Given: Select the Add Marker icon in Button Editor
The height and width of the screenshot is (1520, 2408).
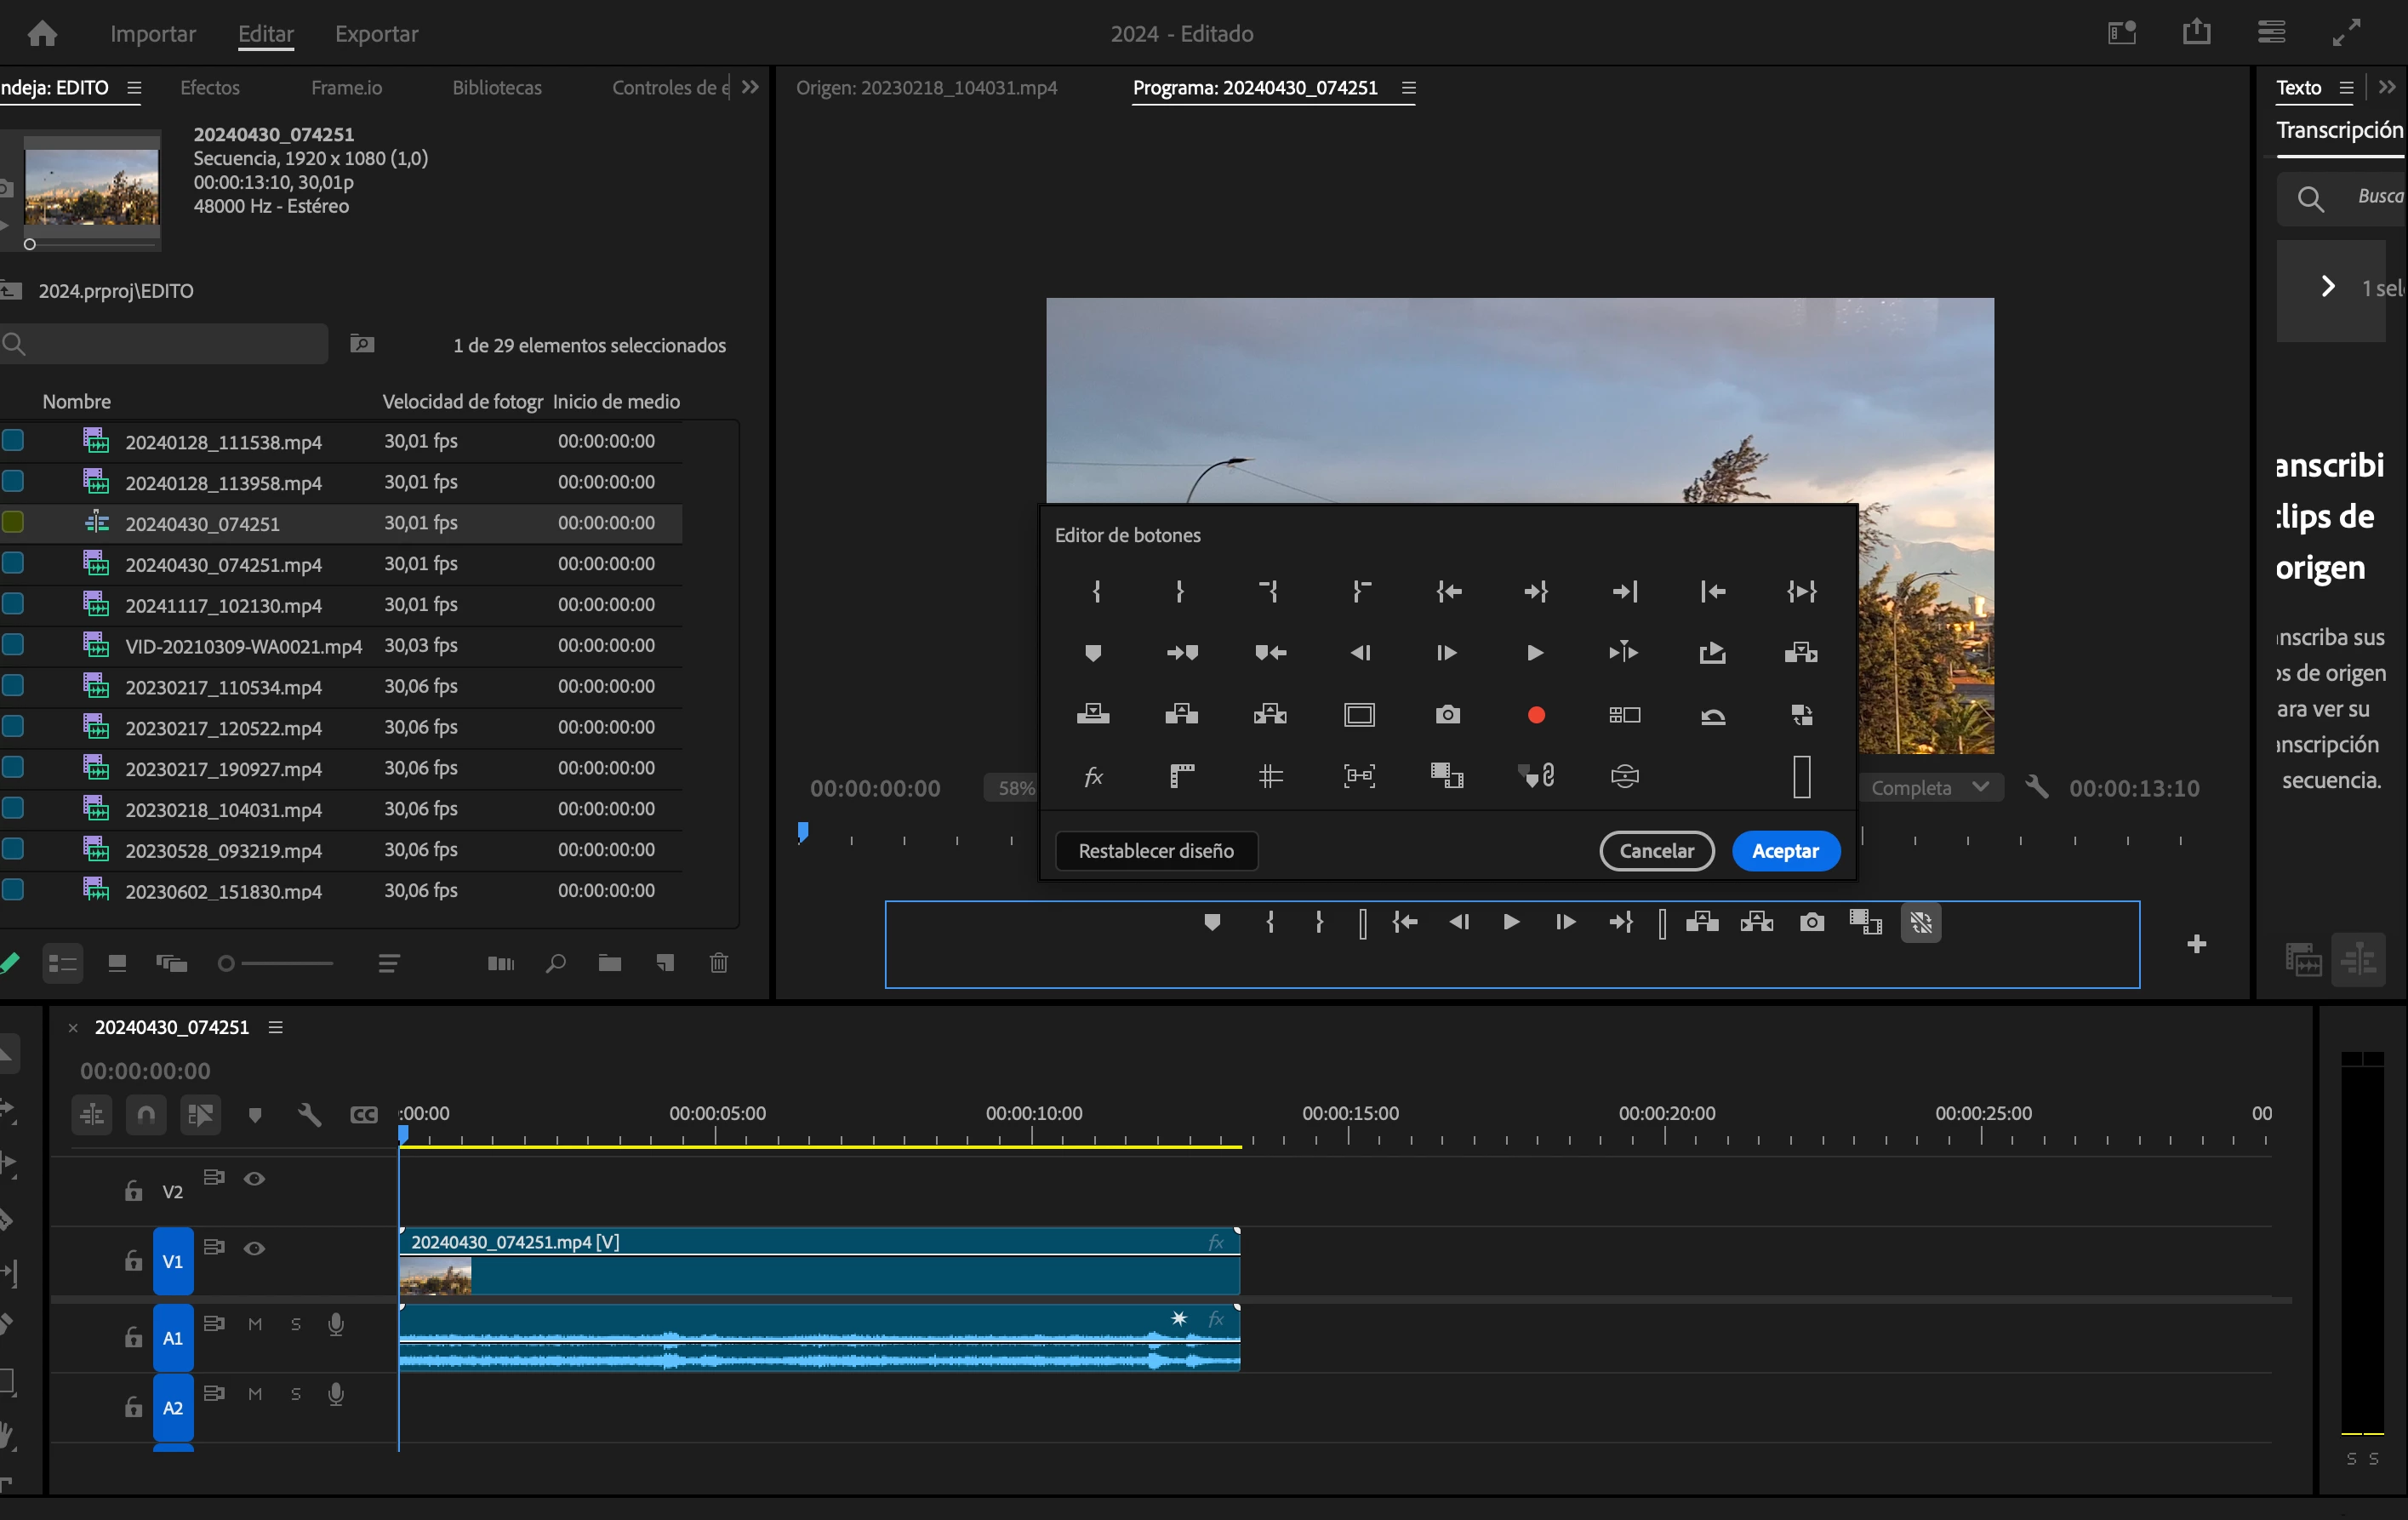Looking at the screenshot, I should 1092,653.
